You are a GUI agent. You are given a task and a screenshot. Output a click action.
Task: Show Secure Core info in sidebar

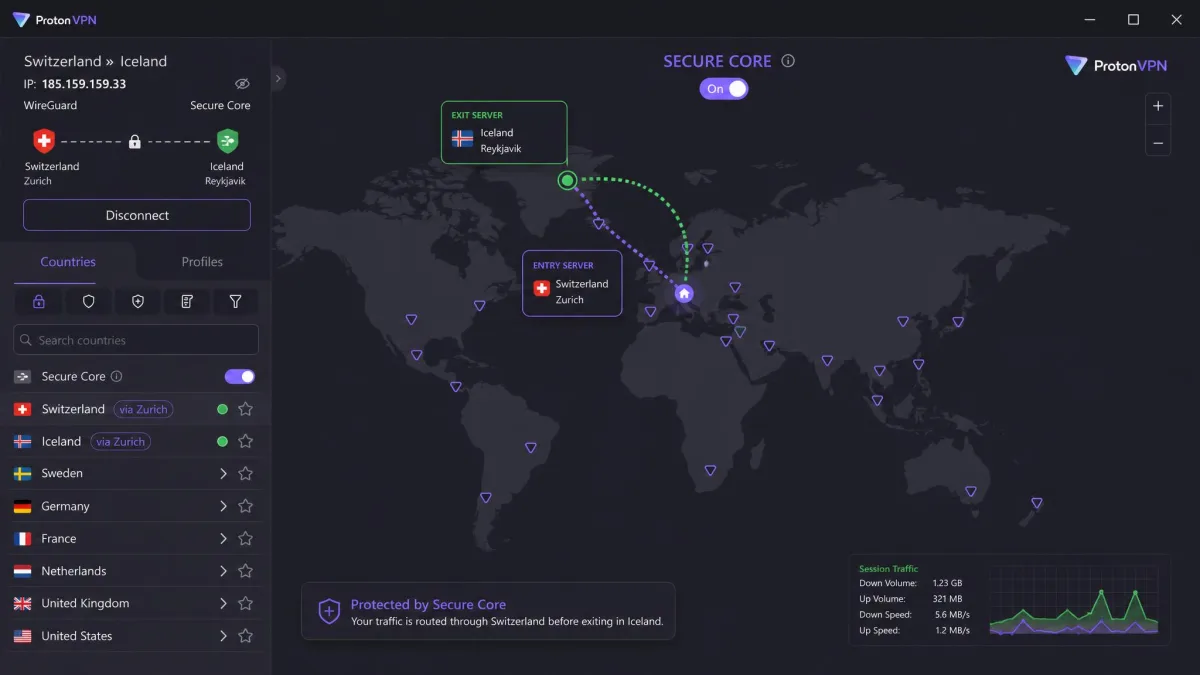[x=116, y=377]
